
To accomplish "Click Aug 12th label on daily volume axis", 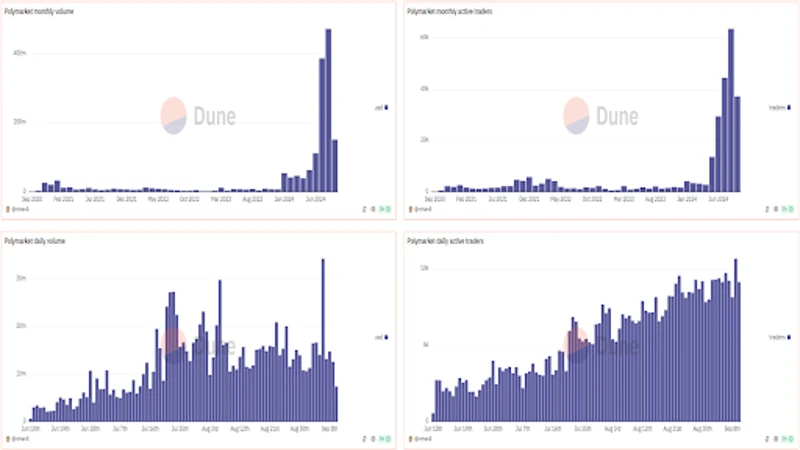I will click(x=239, y=429).
